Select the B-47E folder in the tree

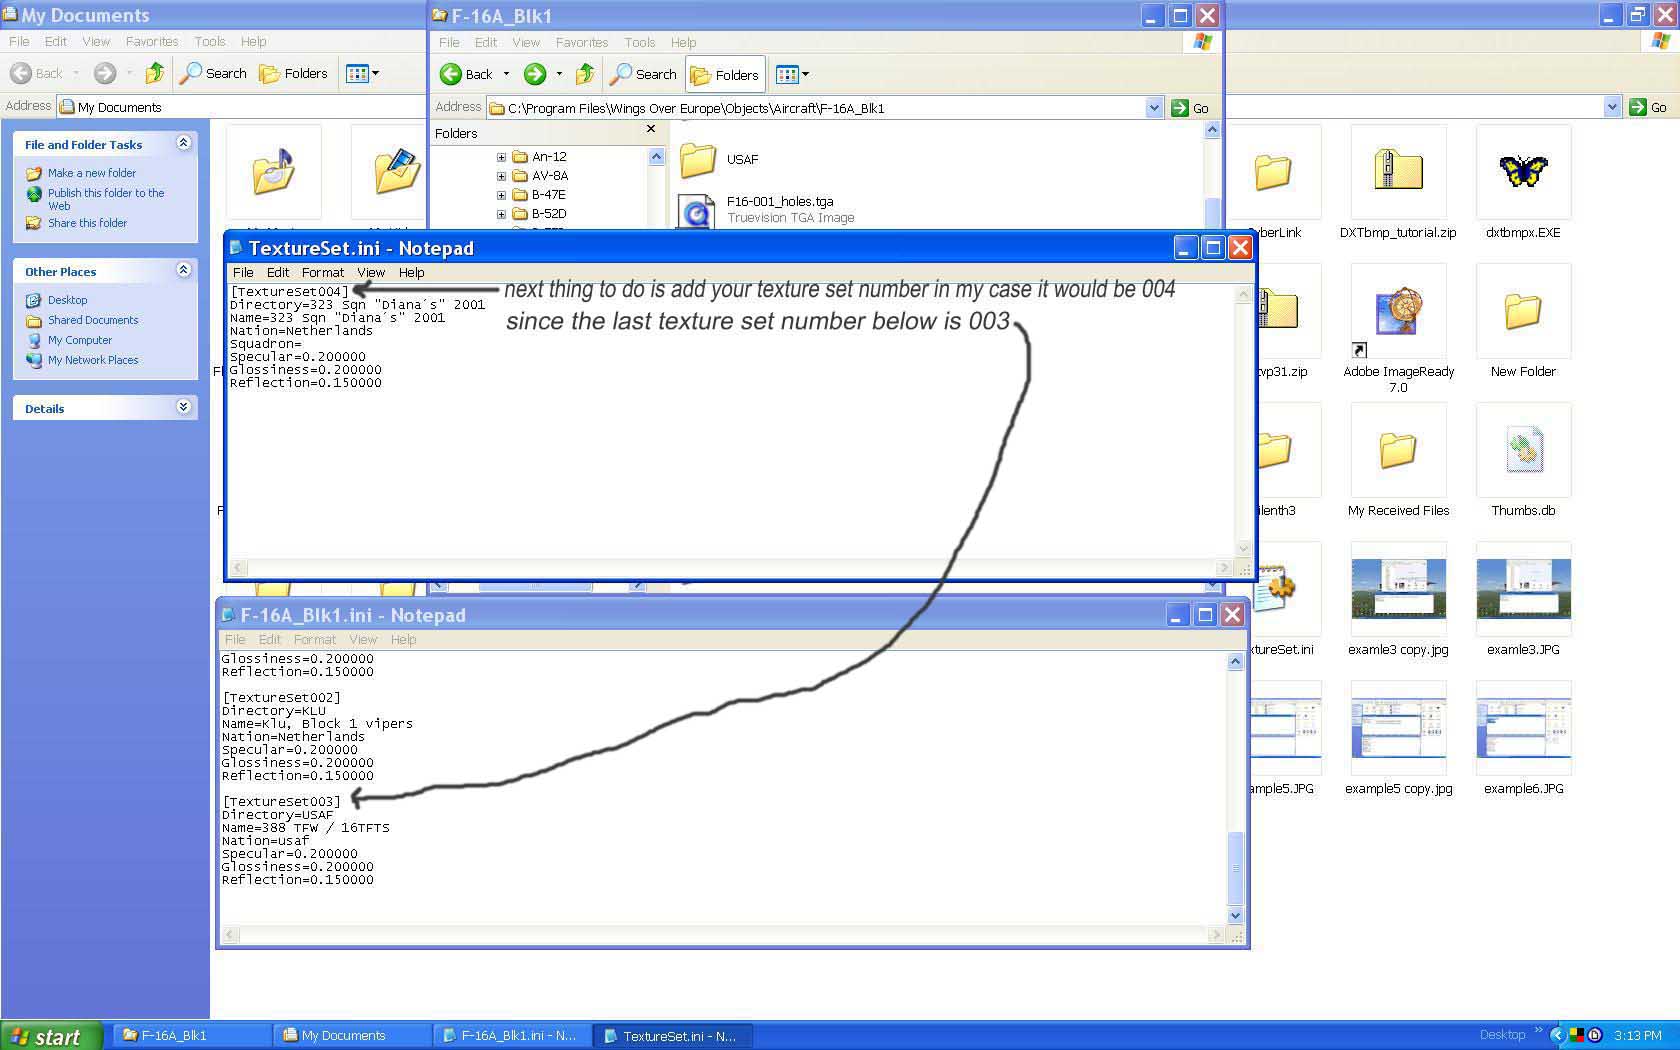click(540, 195)
